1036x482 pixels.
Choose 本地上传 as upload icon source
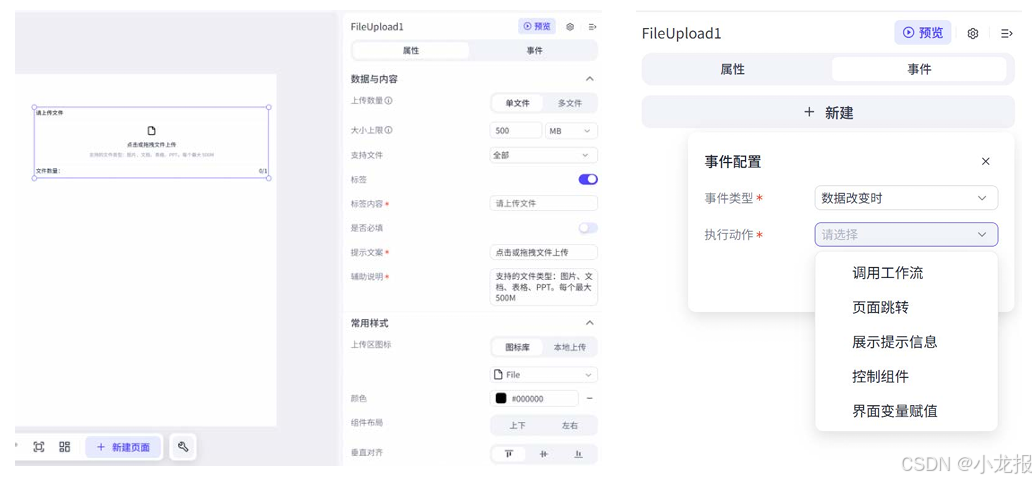point(570,347)
